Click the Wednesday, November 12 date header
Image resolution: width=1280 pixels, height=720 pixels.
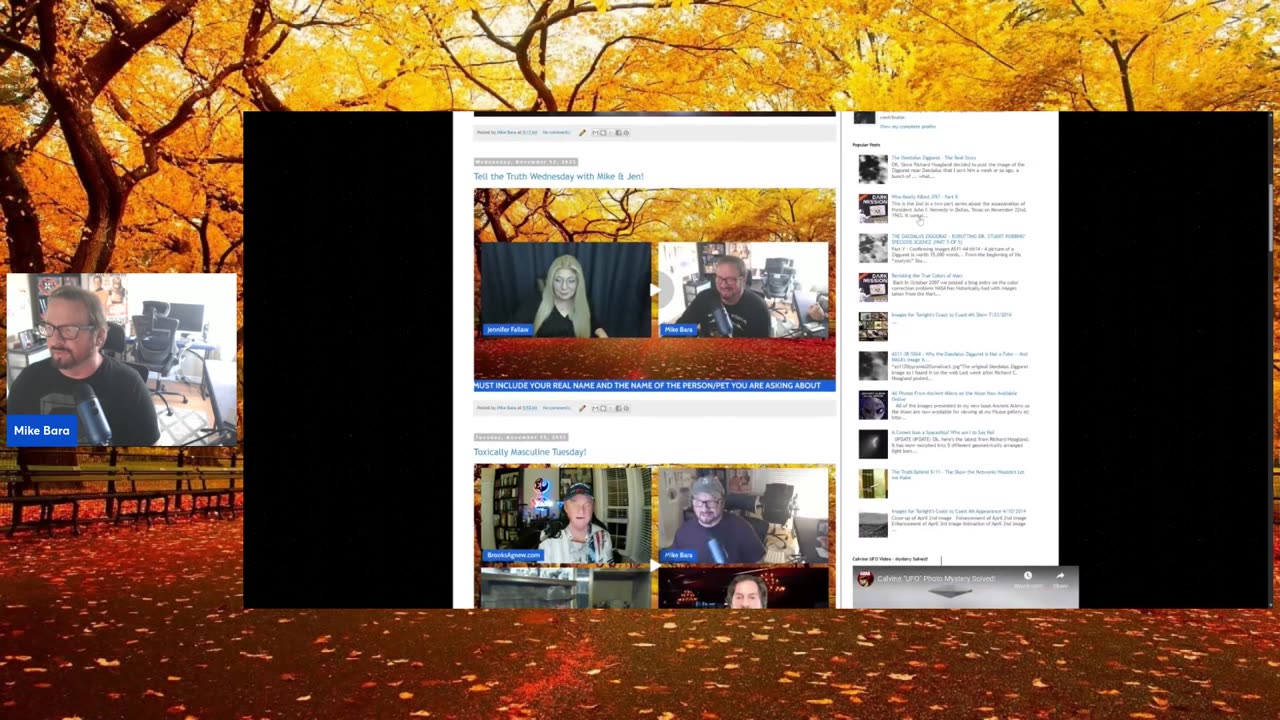point(526,161)
